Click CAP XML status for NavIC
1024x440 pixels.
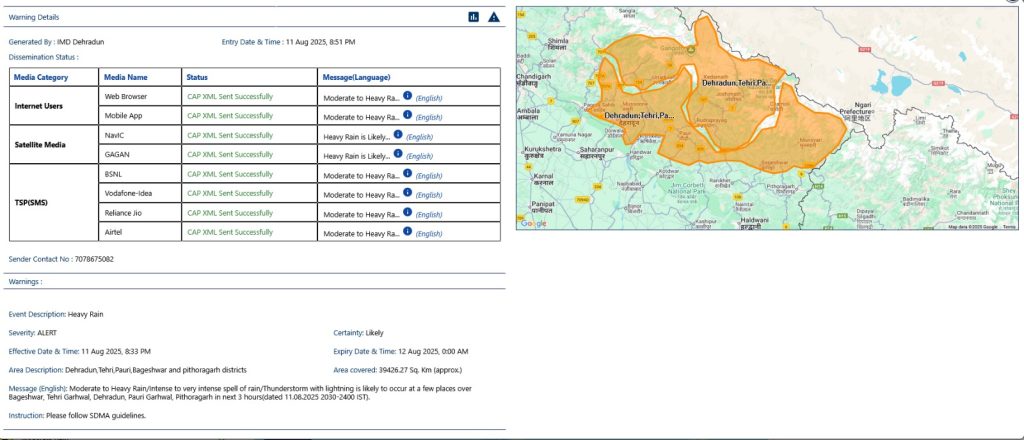point(230,135)
